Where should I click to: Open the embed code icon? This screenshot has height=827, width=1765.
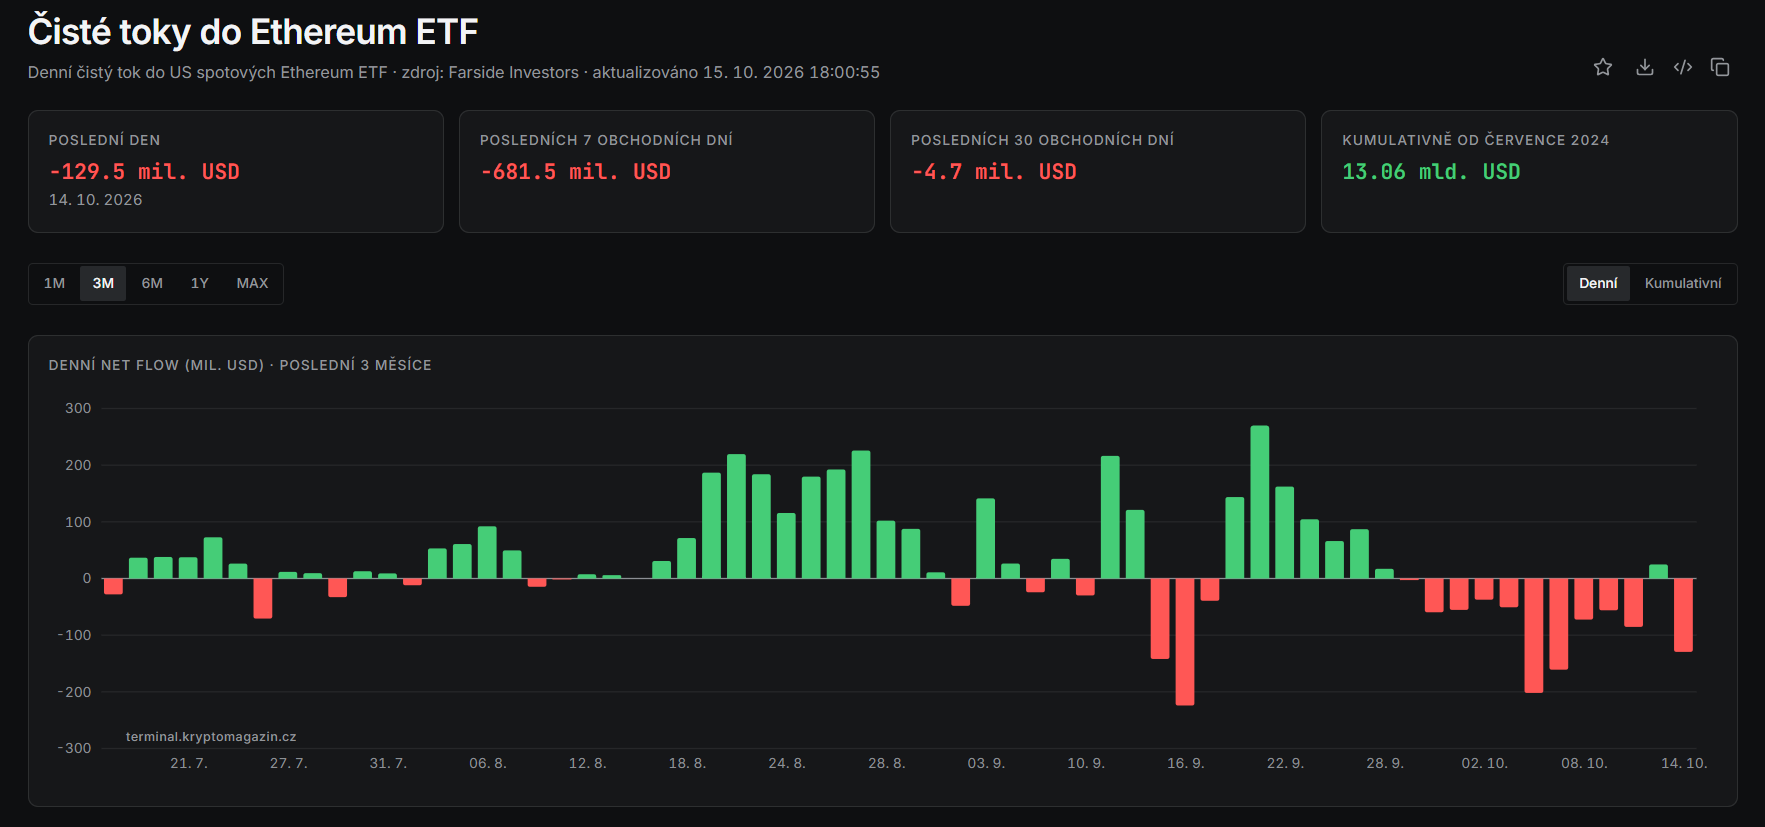coord(1683,67)
